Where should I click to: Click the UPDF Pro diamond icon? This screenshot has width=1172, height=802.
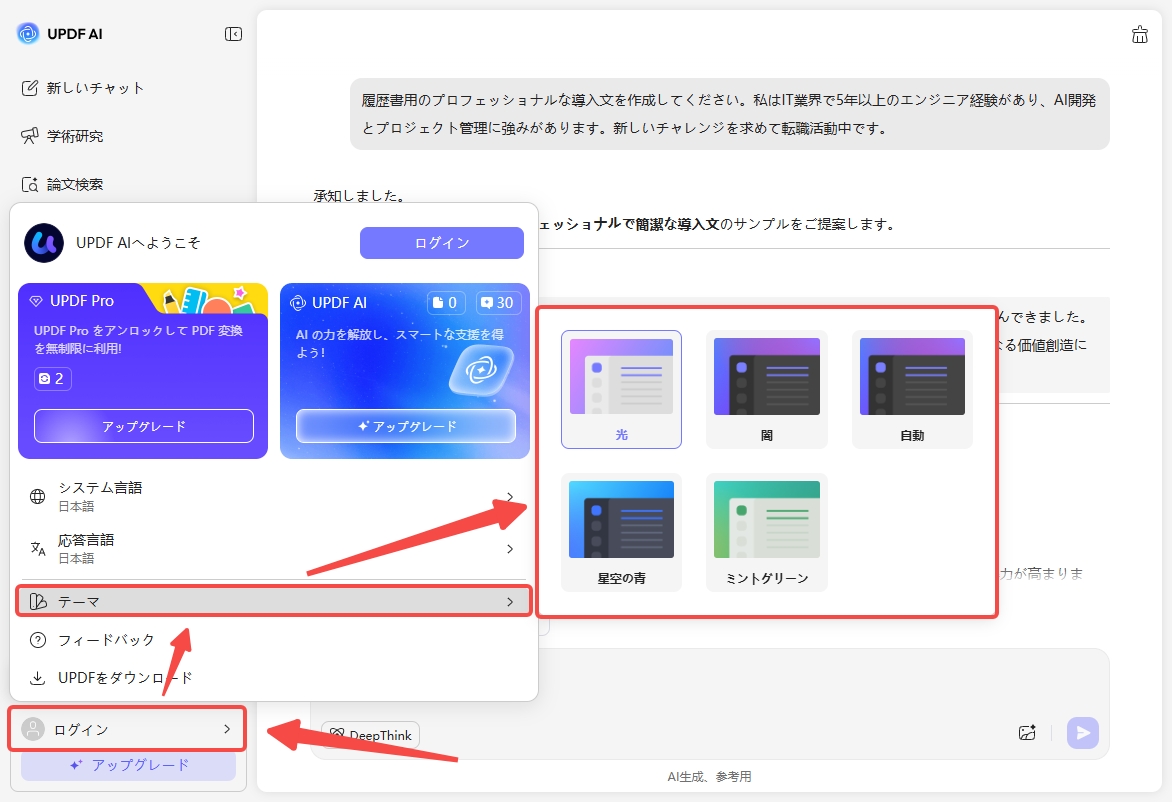point(36,301)
